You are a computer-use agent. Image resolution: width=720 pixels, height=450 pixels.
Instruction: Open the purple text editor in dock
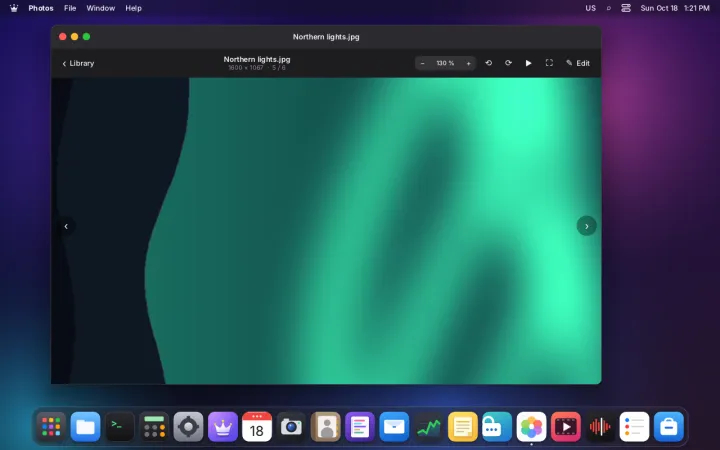[360, 427]
